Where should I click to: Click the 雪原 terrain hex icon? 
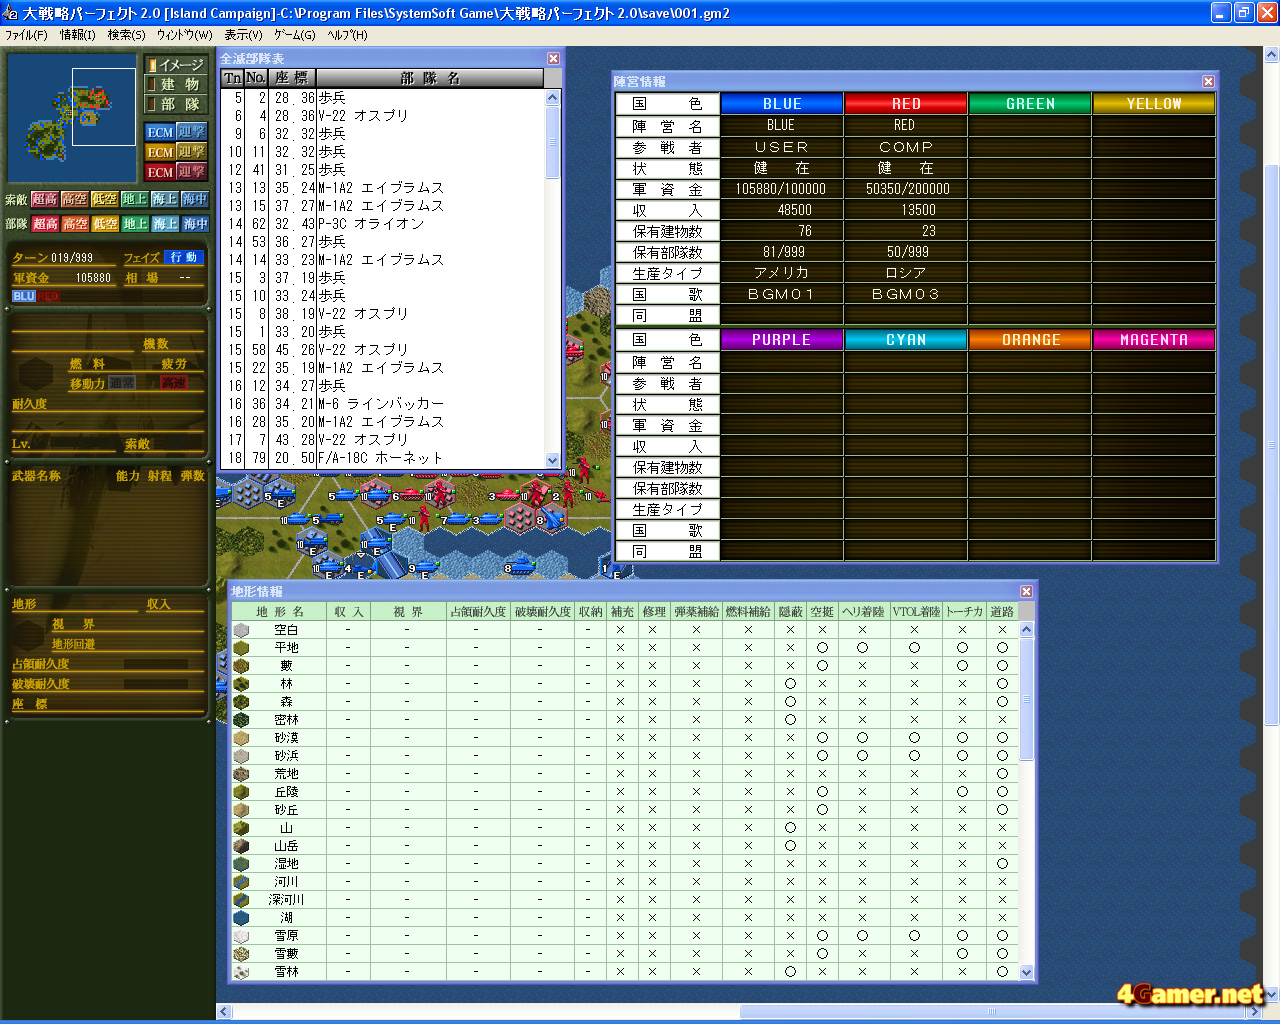[x=241, y=936]
